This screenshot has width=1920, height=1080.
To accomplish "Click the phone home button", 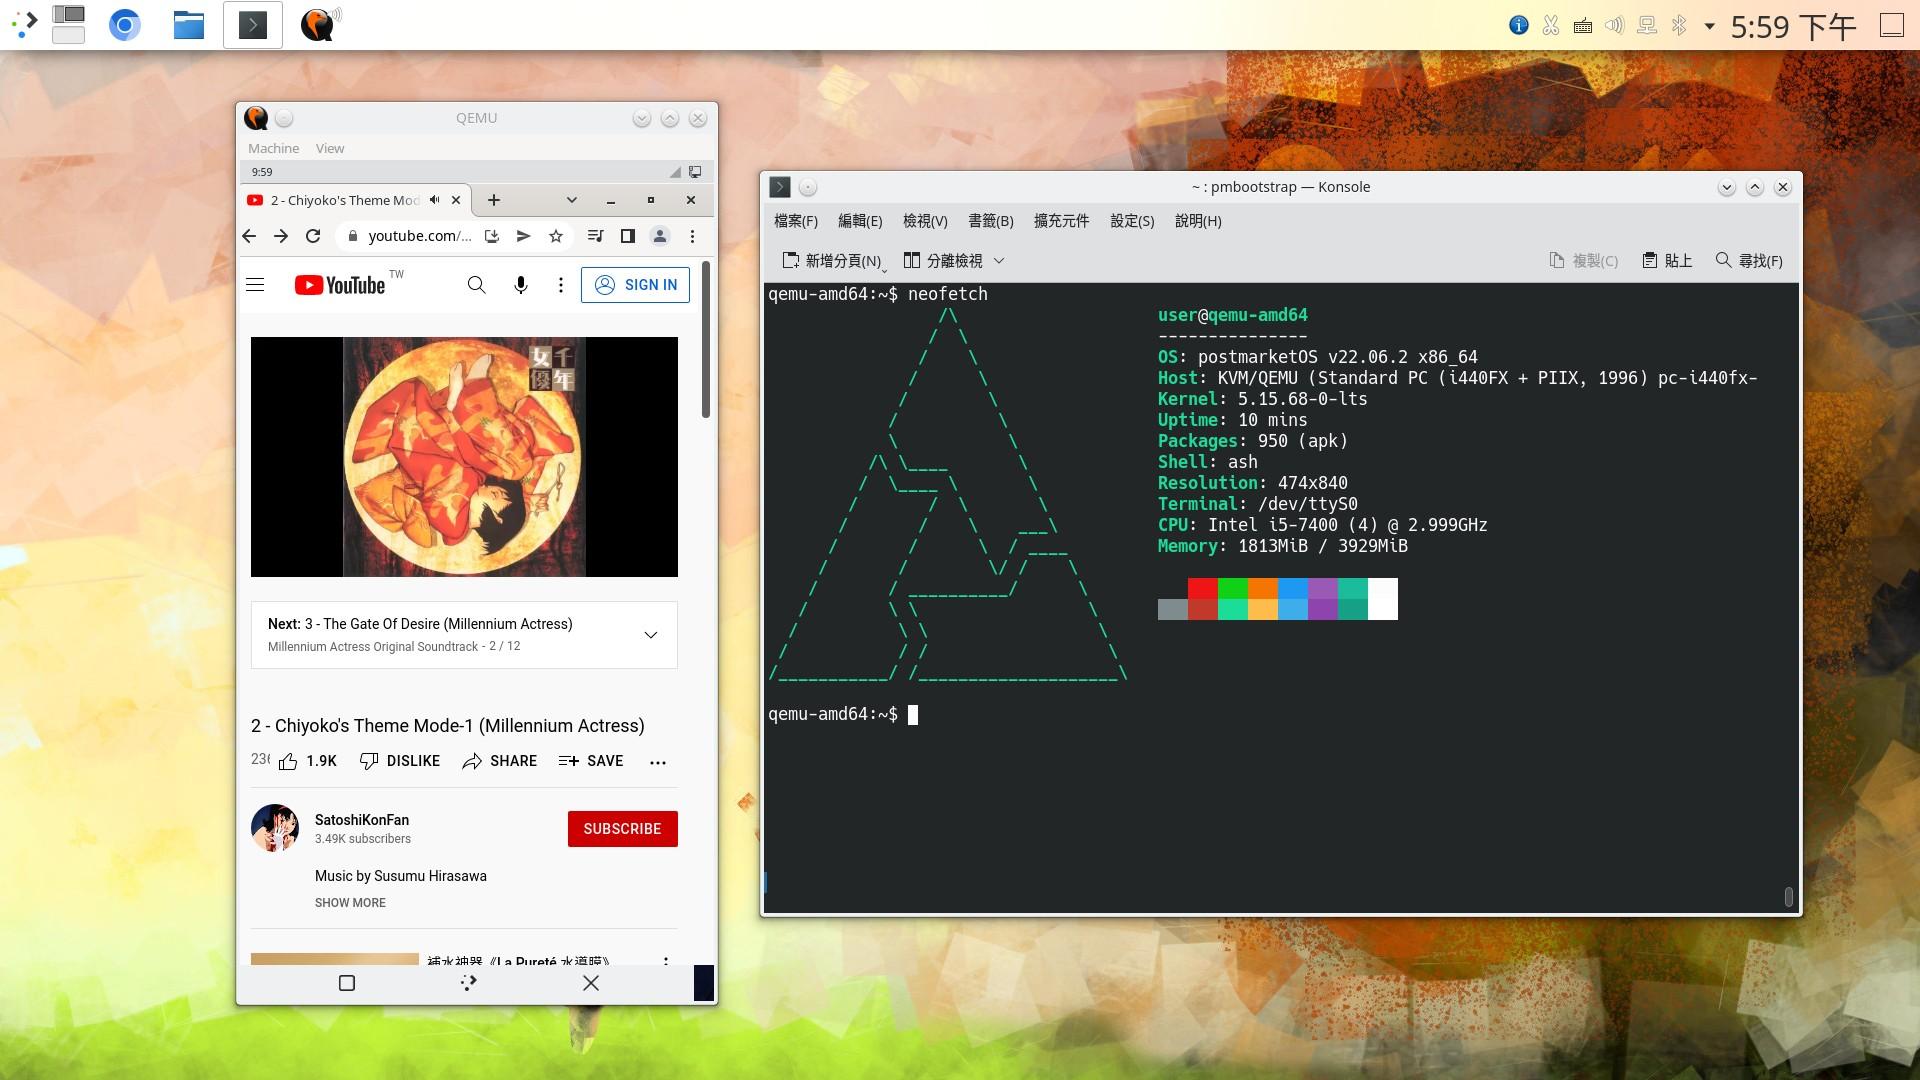I will 468,983.
